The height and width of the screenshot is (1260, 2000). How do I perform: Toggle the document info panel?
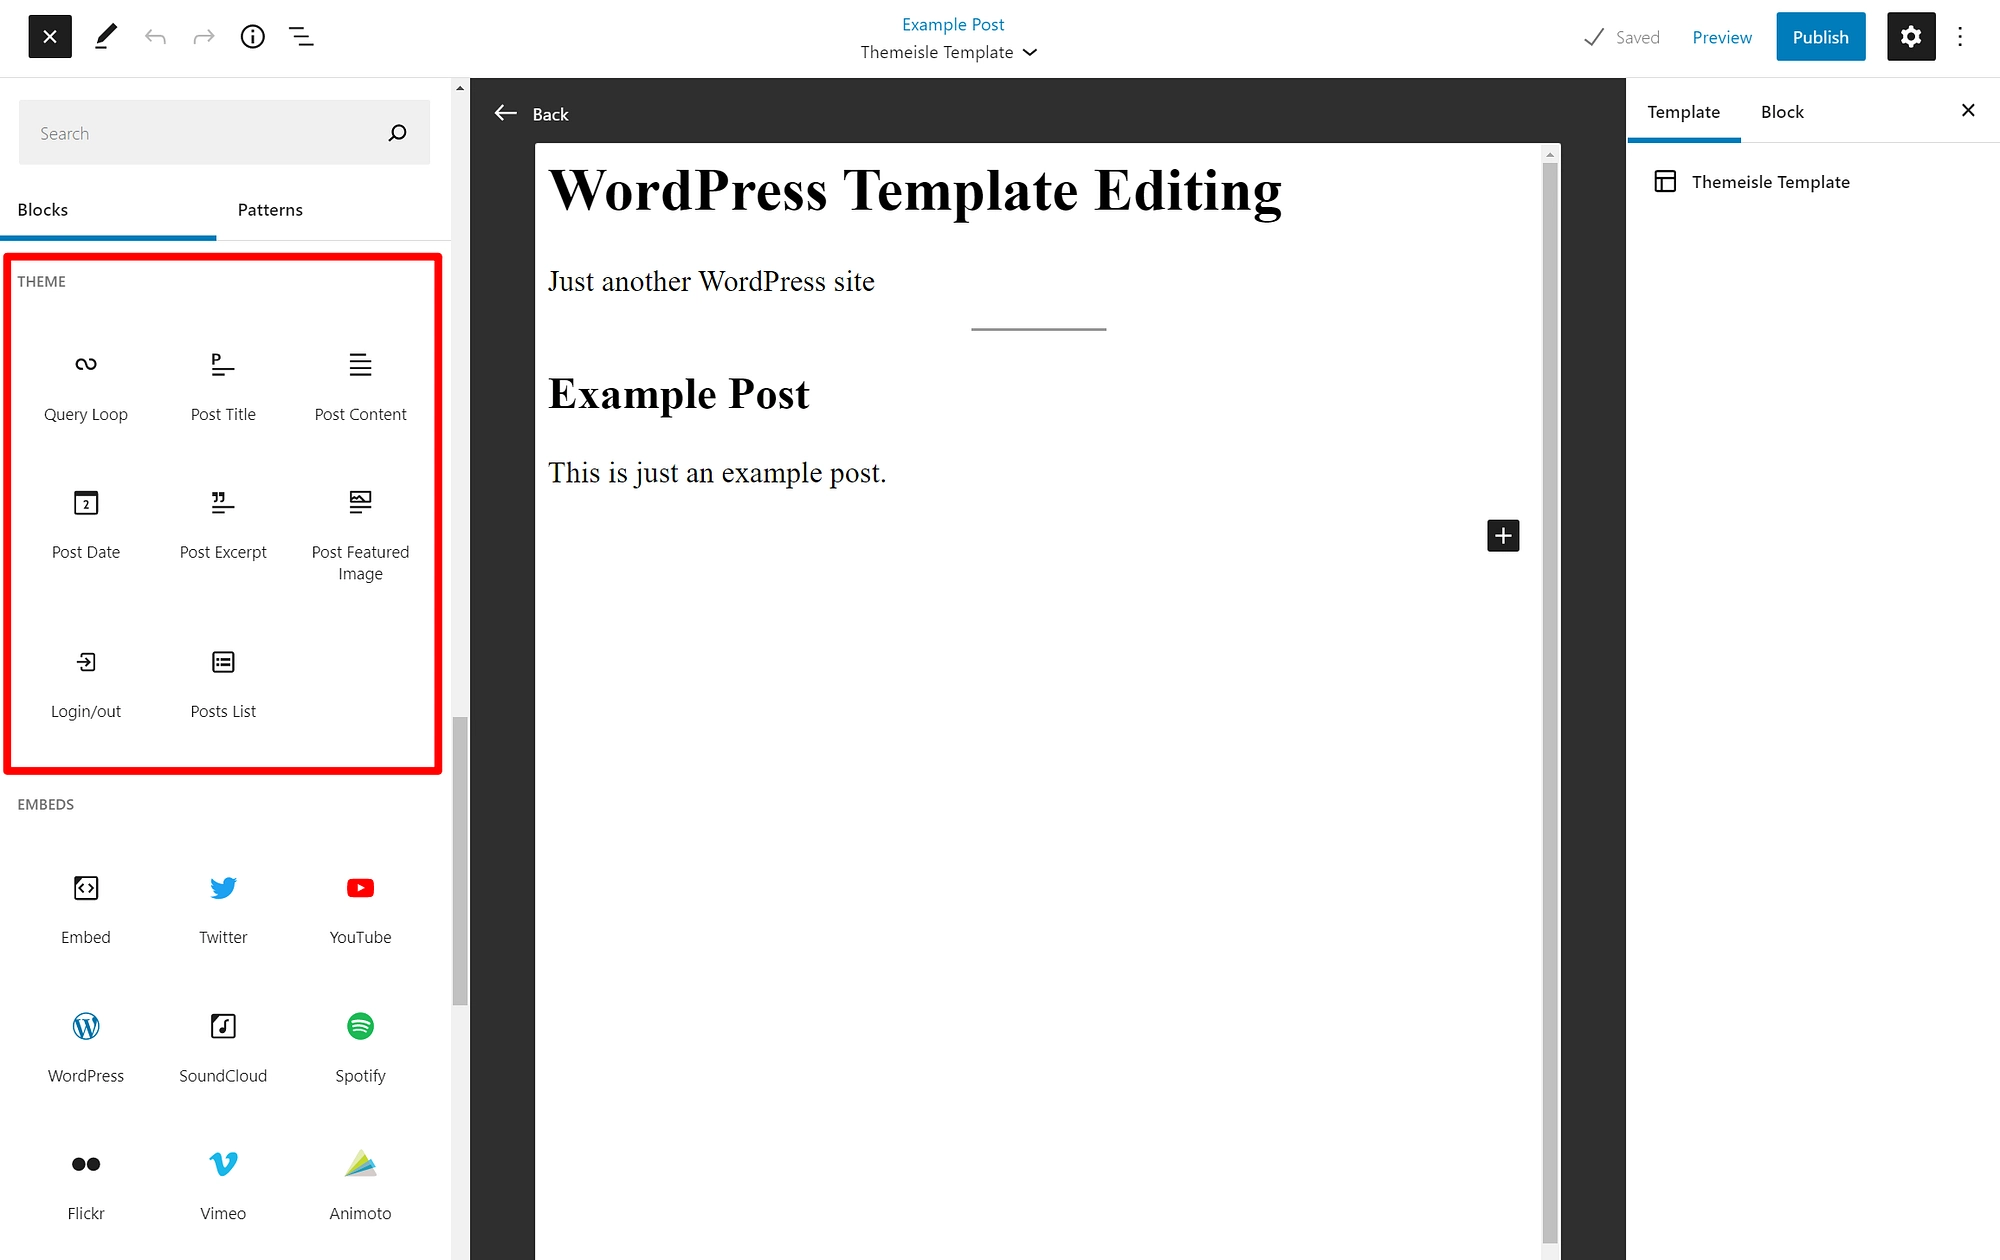[x=253, y=36]
